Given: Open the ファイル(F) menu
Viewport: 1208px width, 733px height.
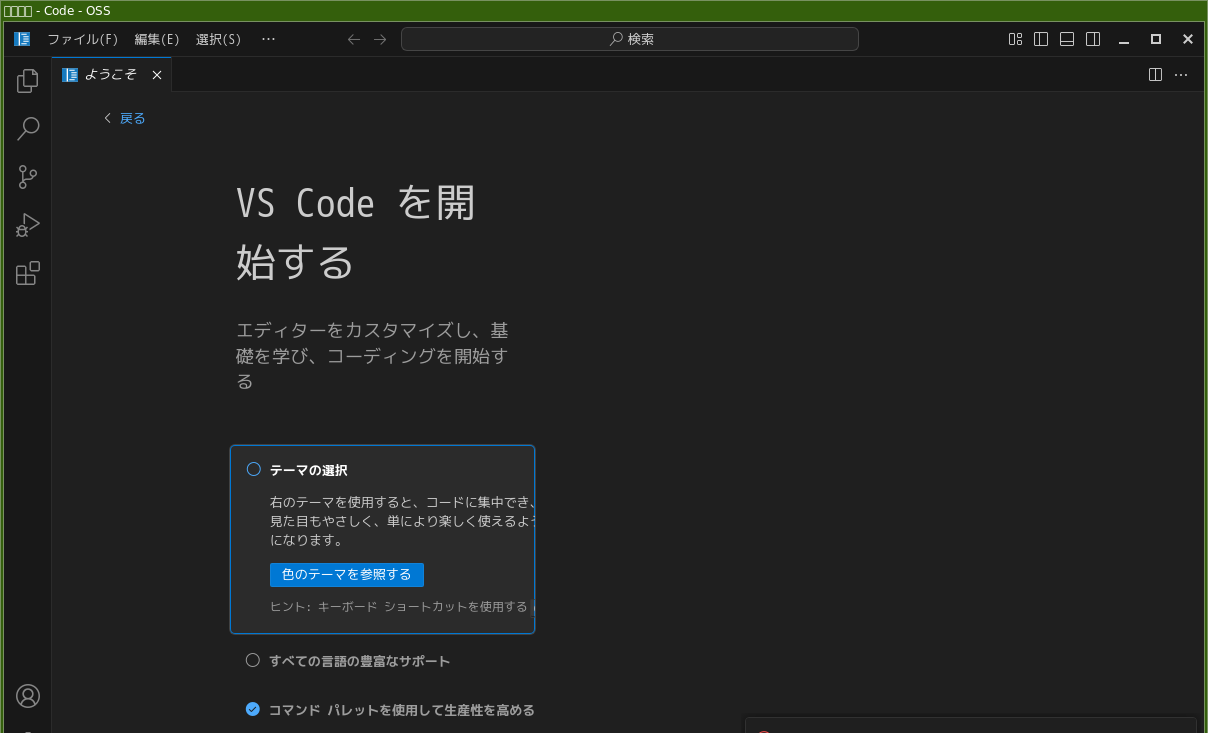Looking at the screenshot, I should click(83, 39).
